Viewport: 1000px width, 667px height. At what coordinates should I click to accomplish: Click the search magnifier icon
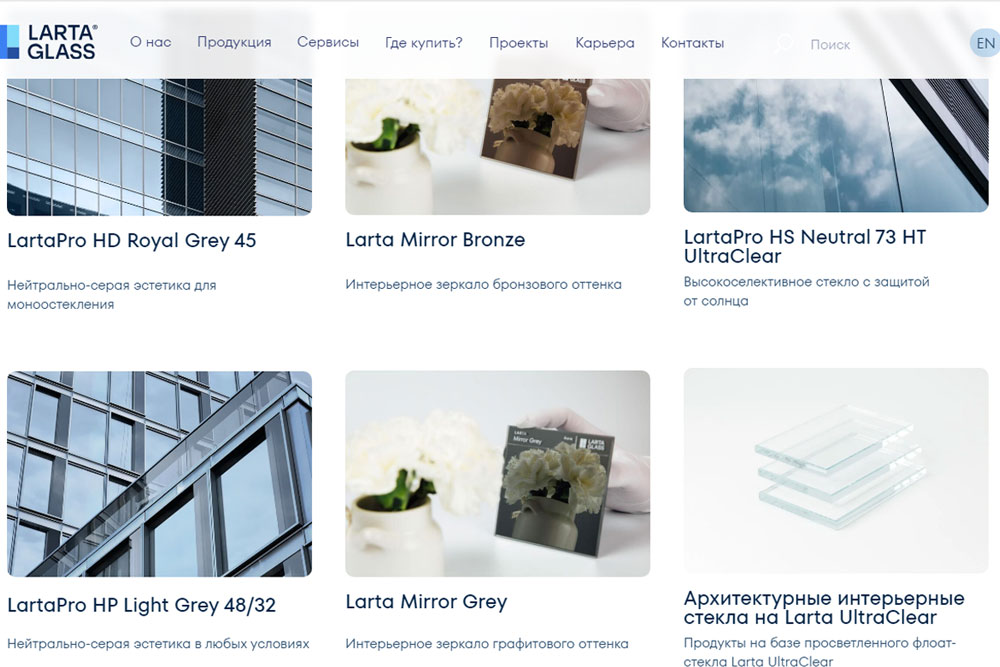(x=784, y=43)
